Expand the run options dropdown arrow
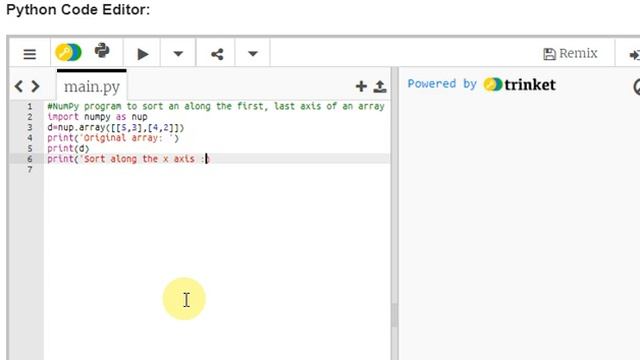This screenshot has width=640, height=360. [x=178, y=53]
